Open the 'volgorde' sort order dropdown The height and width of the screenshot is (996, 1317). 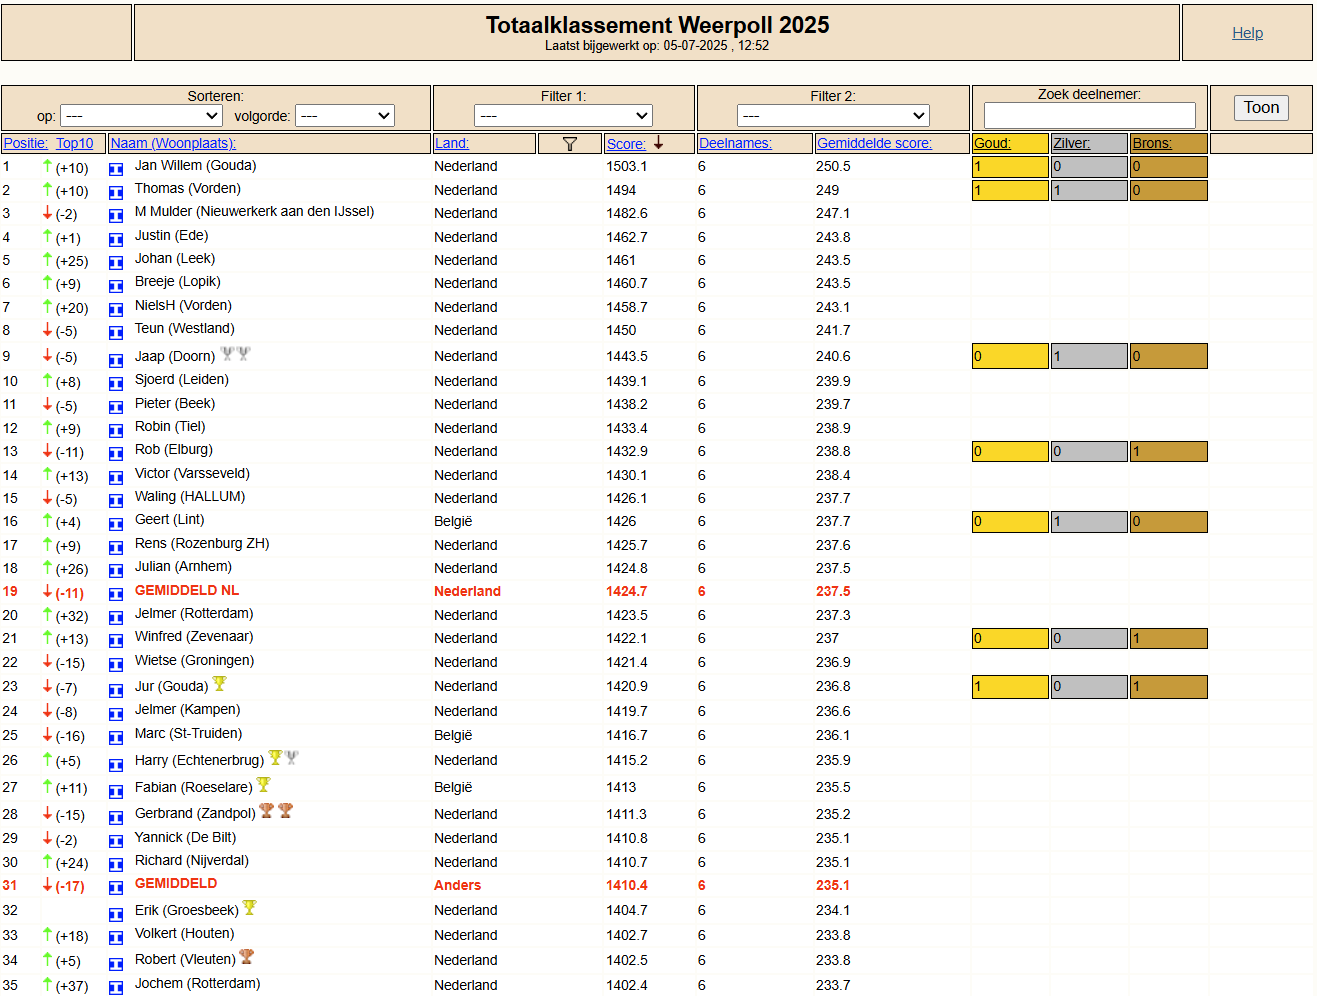coord(346,116)
